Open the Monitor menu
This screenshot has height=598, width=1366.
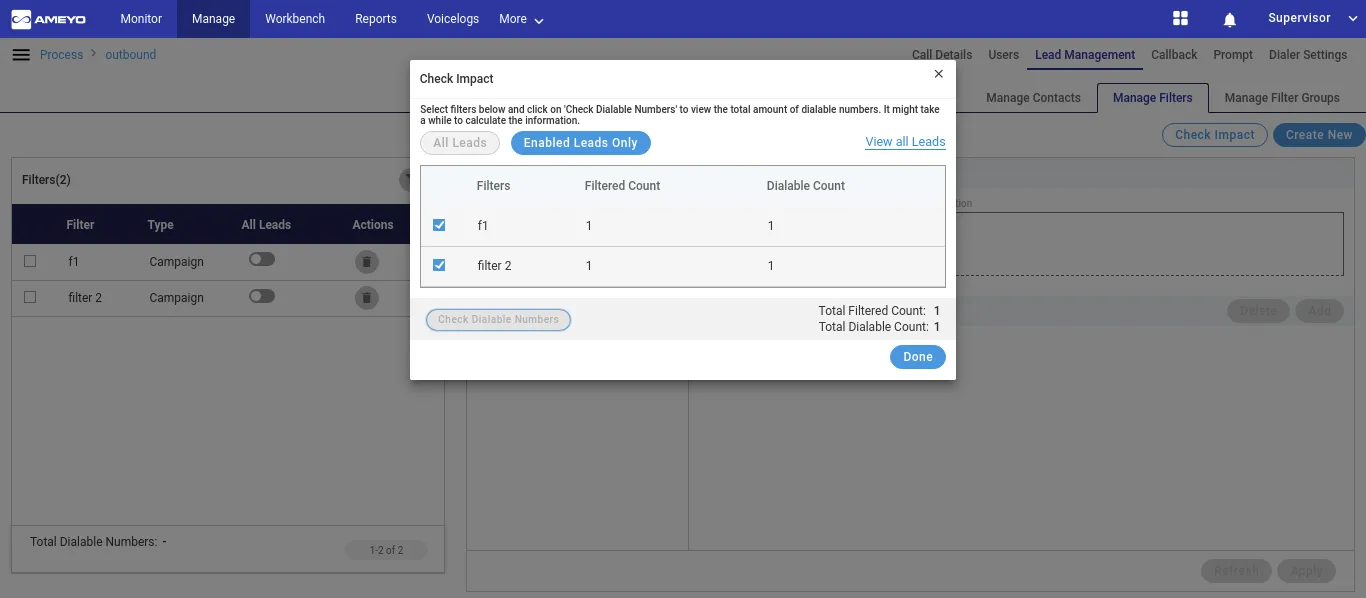pos(141,19)
